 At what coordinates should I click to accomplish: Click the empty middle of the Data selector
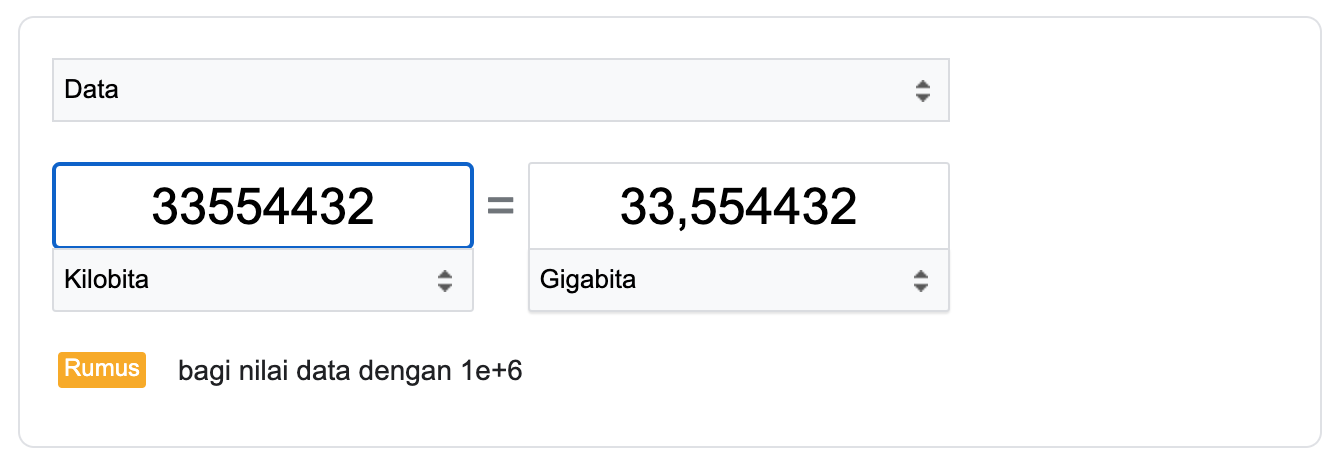(x=500, y=90)
